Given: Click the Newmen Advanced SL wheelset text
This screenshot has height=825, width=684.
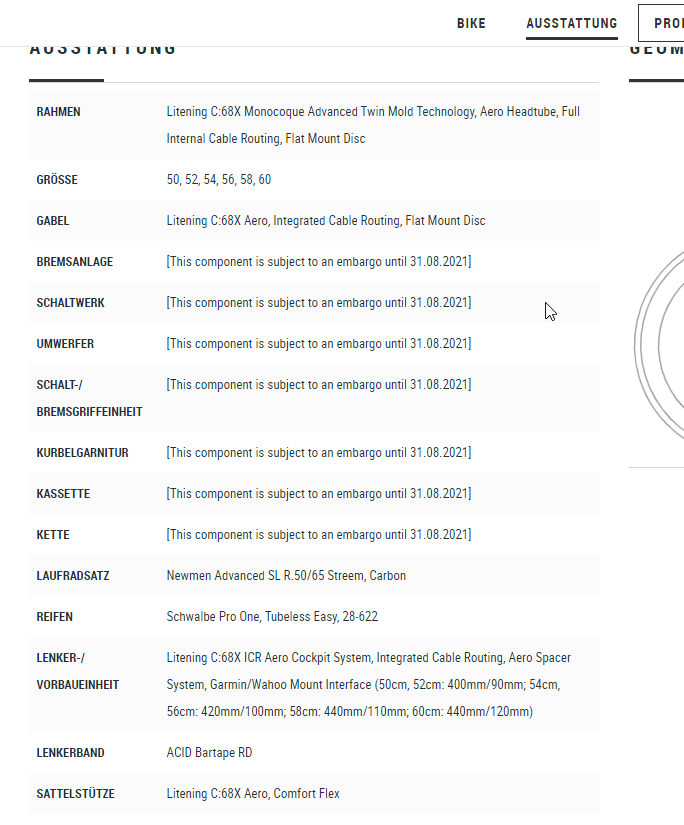Looking at the screenshot, I should (286, 576).
